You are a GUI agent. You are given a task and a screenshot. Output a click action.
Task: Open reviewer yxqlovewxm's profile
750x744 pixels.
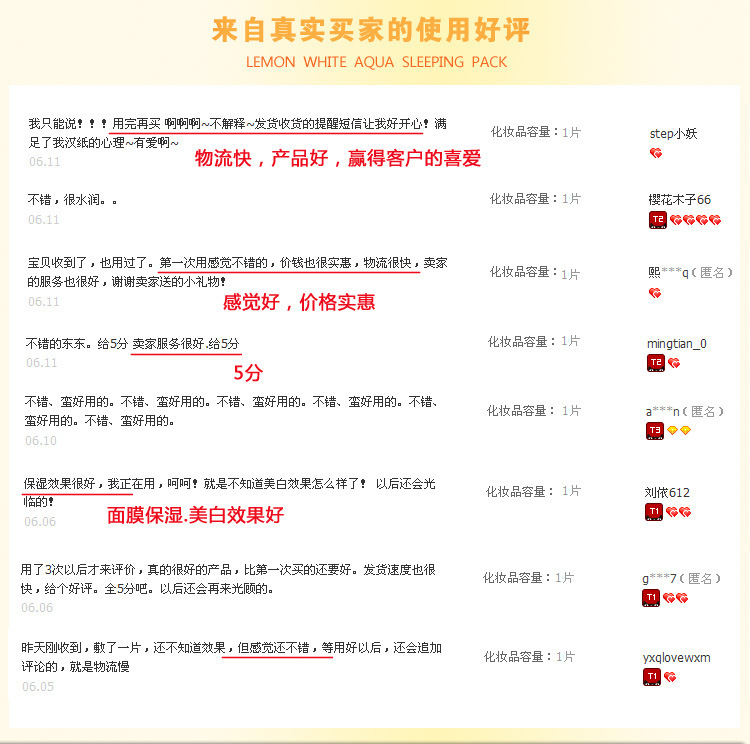click(x=676, y=657)
